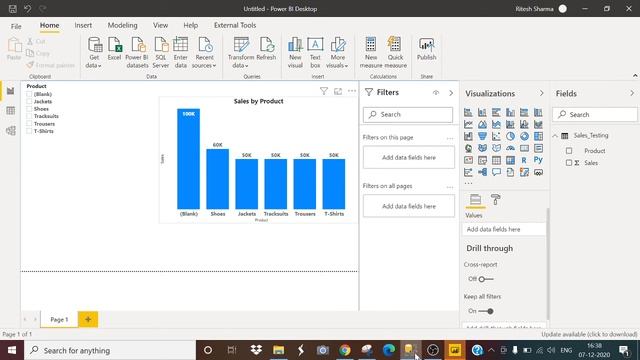The height and width of the screenshot is (360, 640).
Task: Collapse the Fields pane chevron
Action: (x=632, y=93)
